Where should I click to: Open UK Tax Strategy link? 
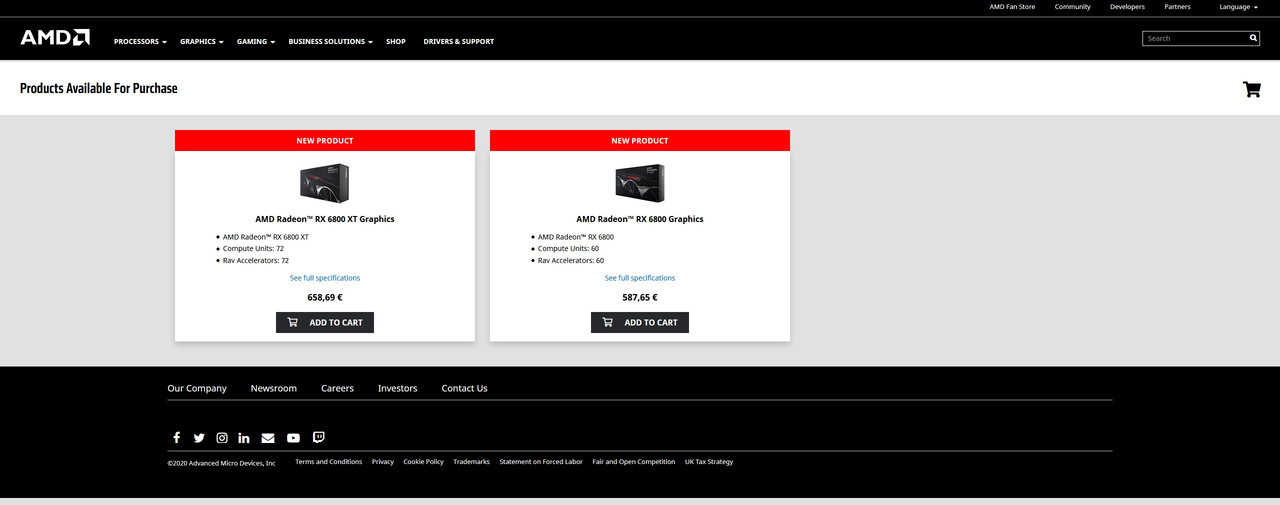click(709, 462)
